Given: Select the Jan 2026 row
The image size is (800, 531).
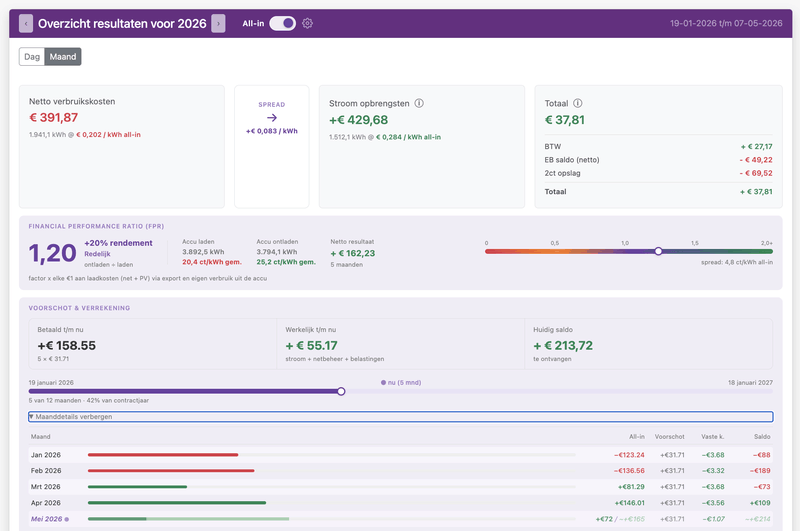Looking at the screenshot, I should click(x=401, y=455).
